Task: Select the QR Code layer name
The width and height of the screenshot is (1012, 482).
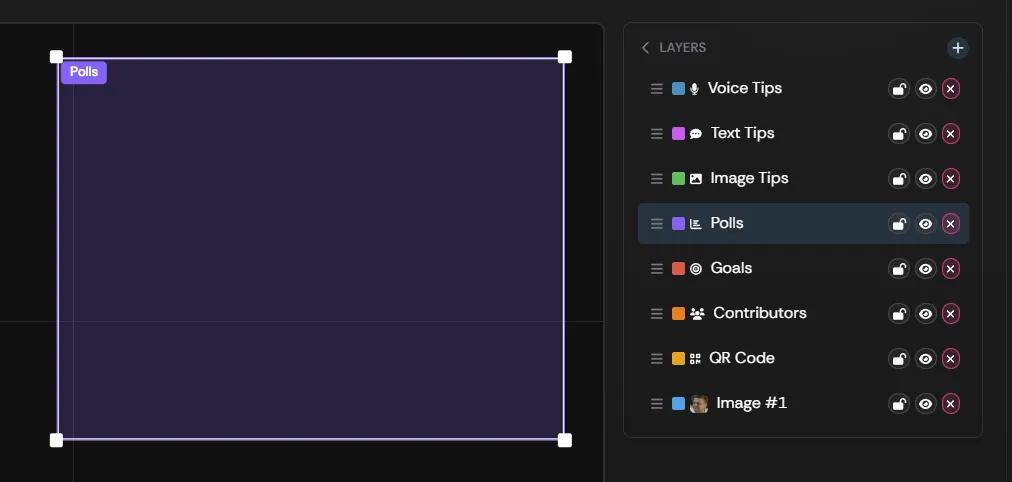Action: point(742,358)
